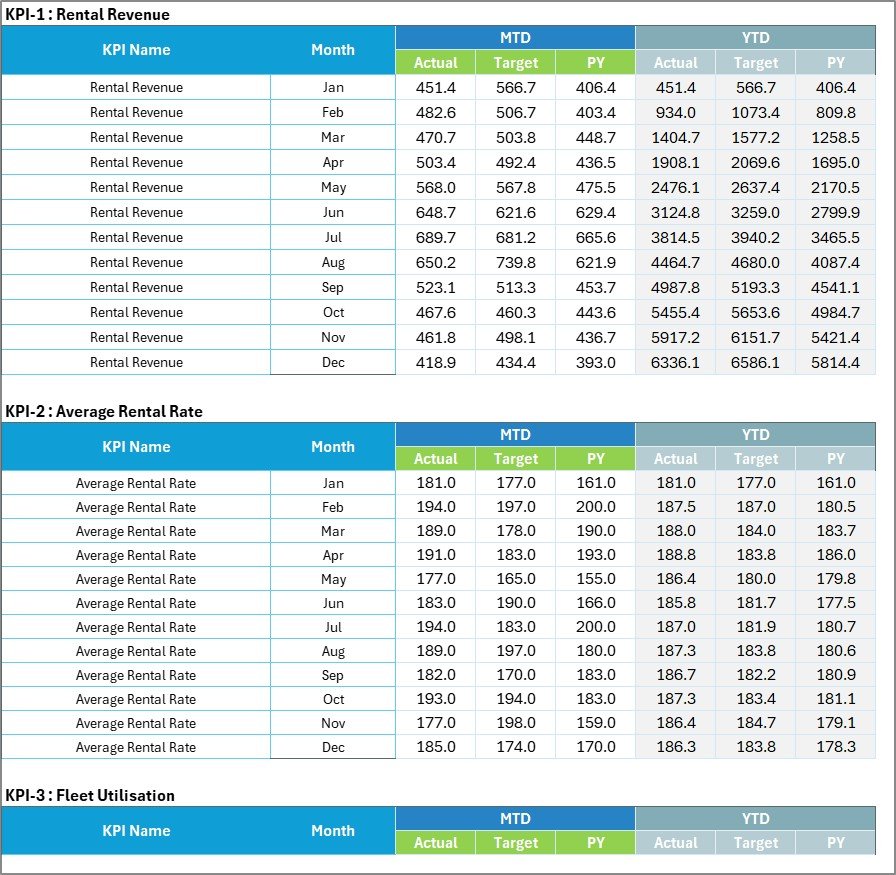Click the Rental Revenue row's Dec month cell
The image size is (896, 875).
(x=333, y=363)
